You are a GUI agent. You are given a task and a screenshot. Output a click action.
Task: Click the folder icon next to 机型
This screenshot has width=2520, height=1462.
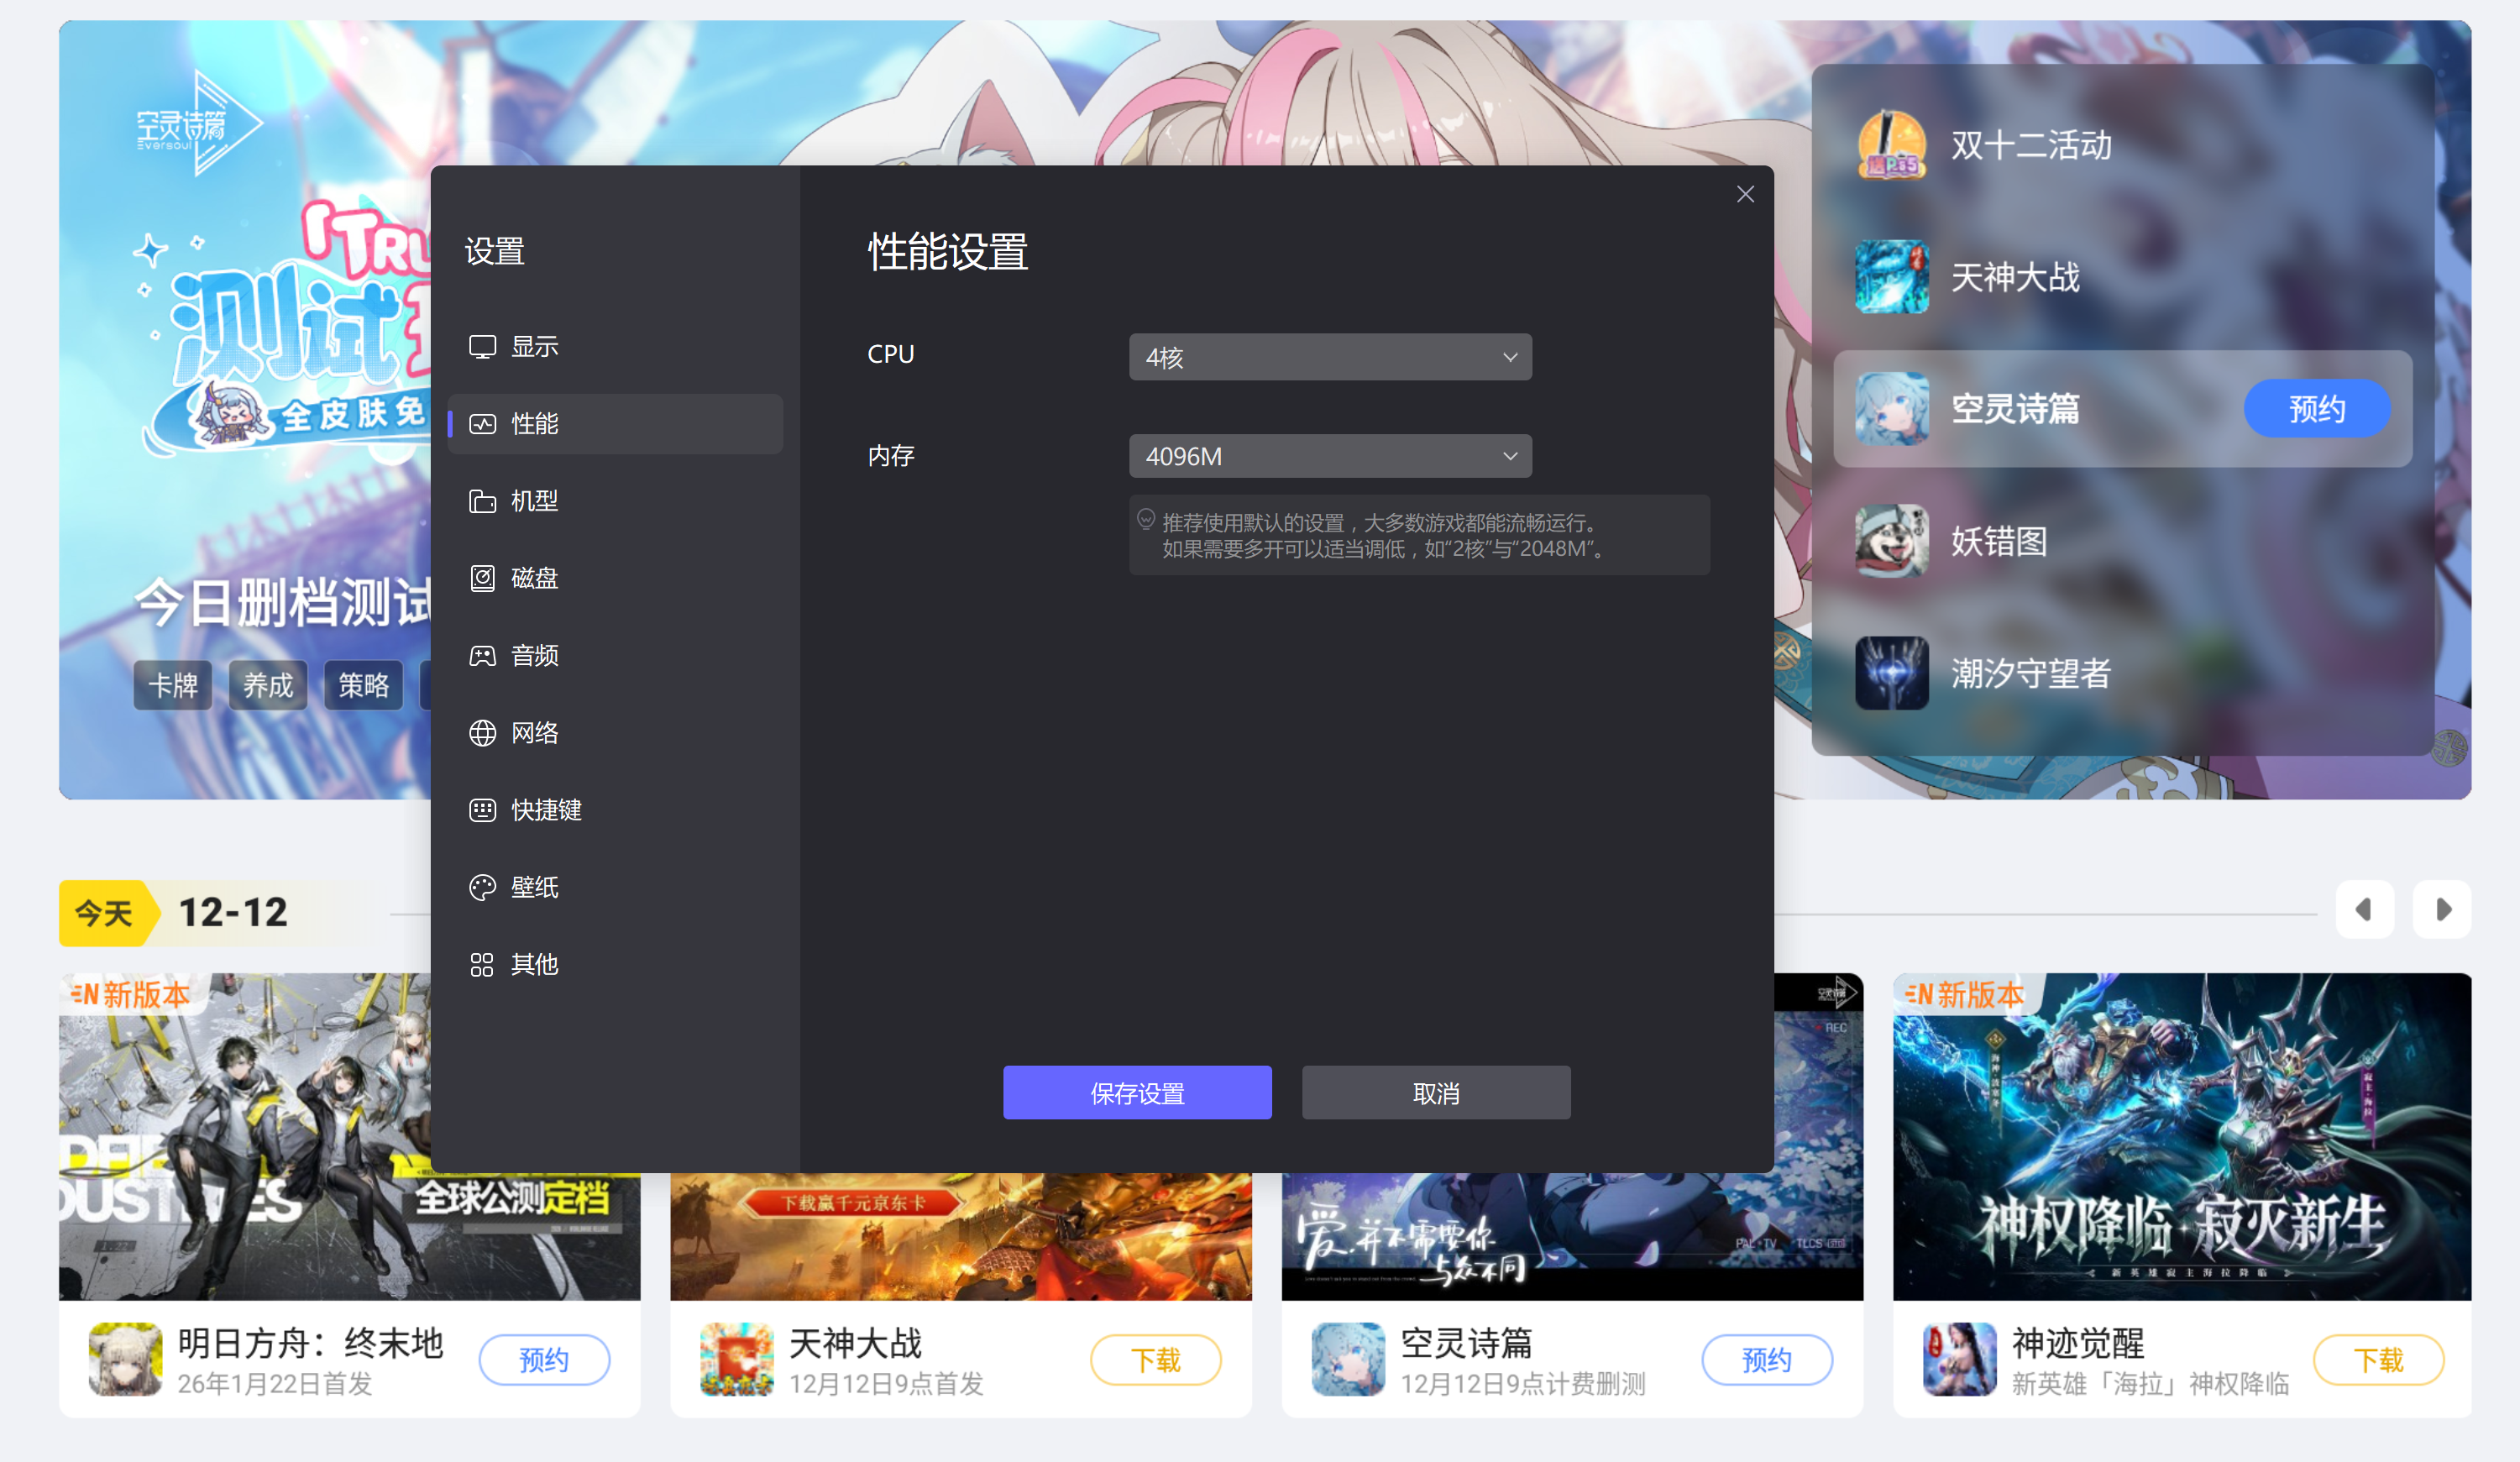(x=482, y=501)
